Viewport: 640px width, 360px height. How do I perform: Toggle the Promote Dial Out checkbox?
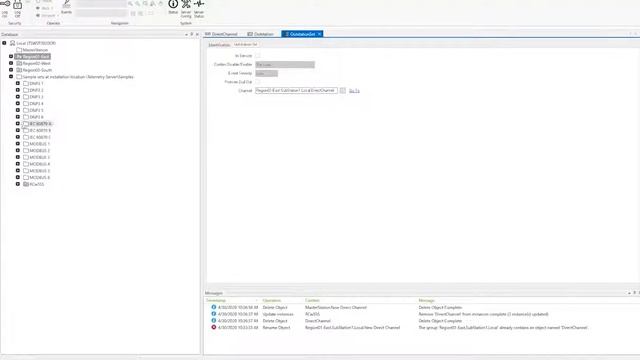coord(258,82)
